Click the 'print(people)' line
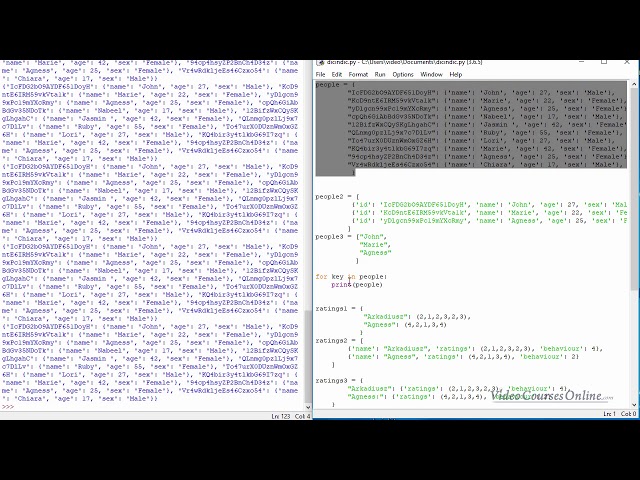Image resolution: width=640 pixels, height=480 pixels. [357, 285]
